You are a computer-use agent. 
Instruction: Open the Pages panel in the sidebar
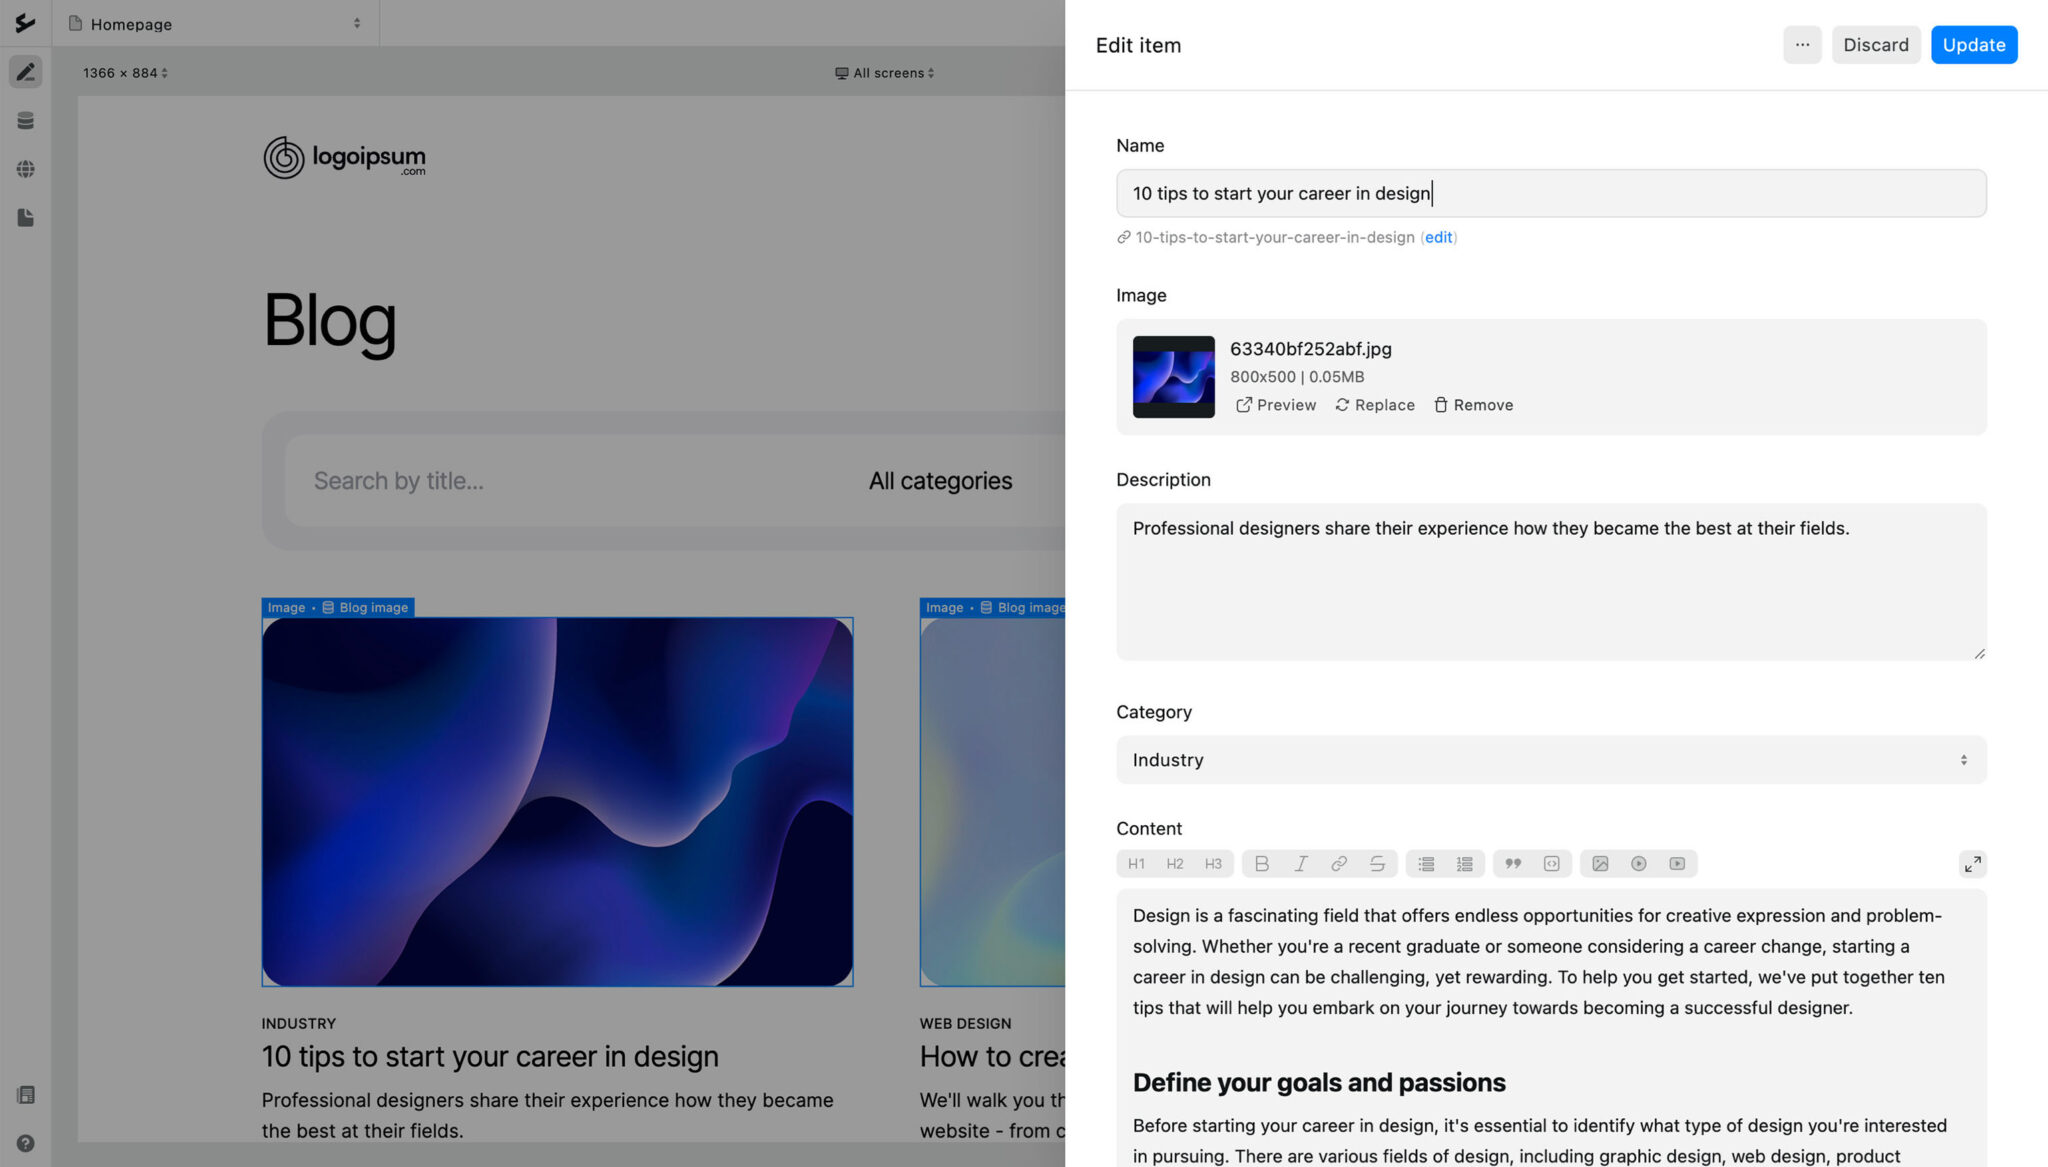coord(24,217)
